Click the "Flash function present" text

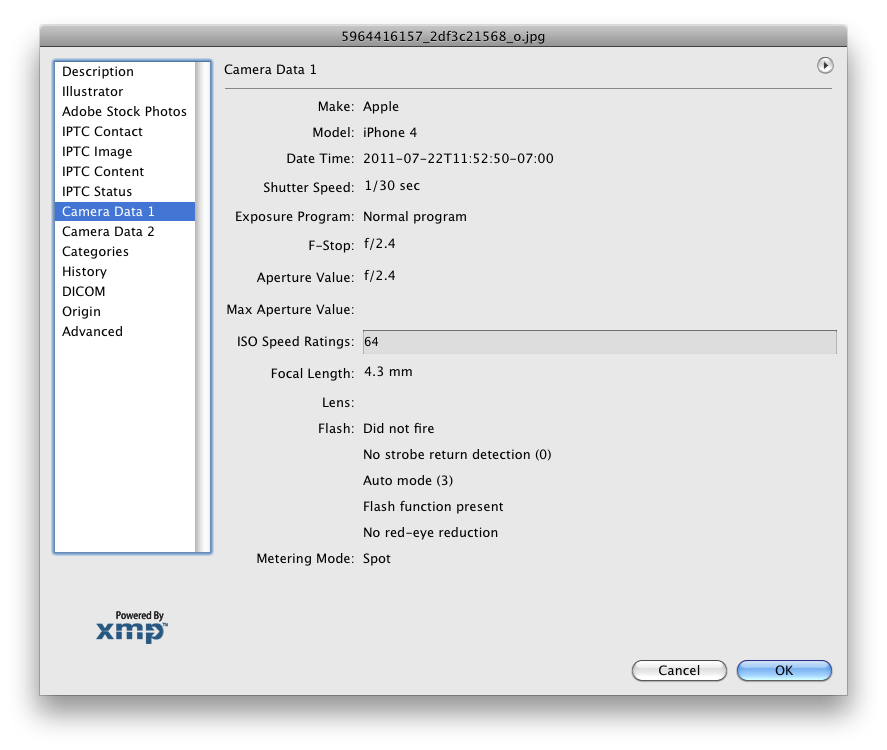click(433, 506)
